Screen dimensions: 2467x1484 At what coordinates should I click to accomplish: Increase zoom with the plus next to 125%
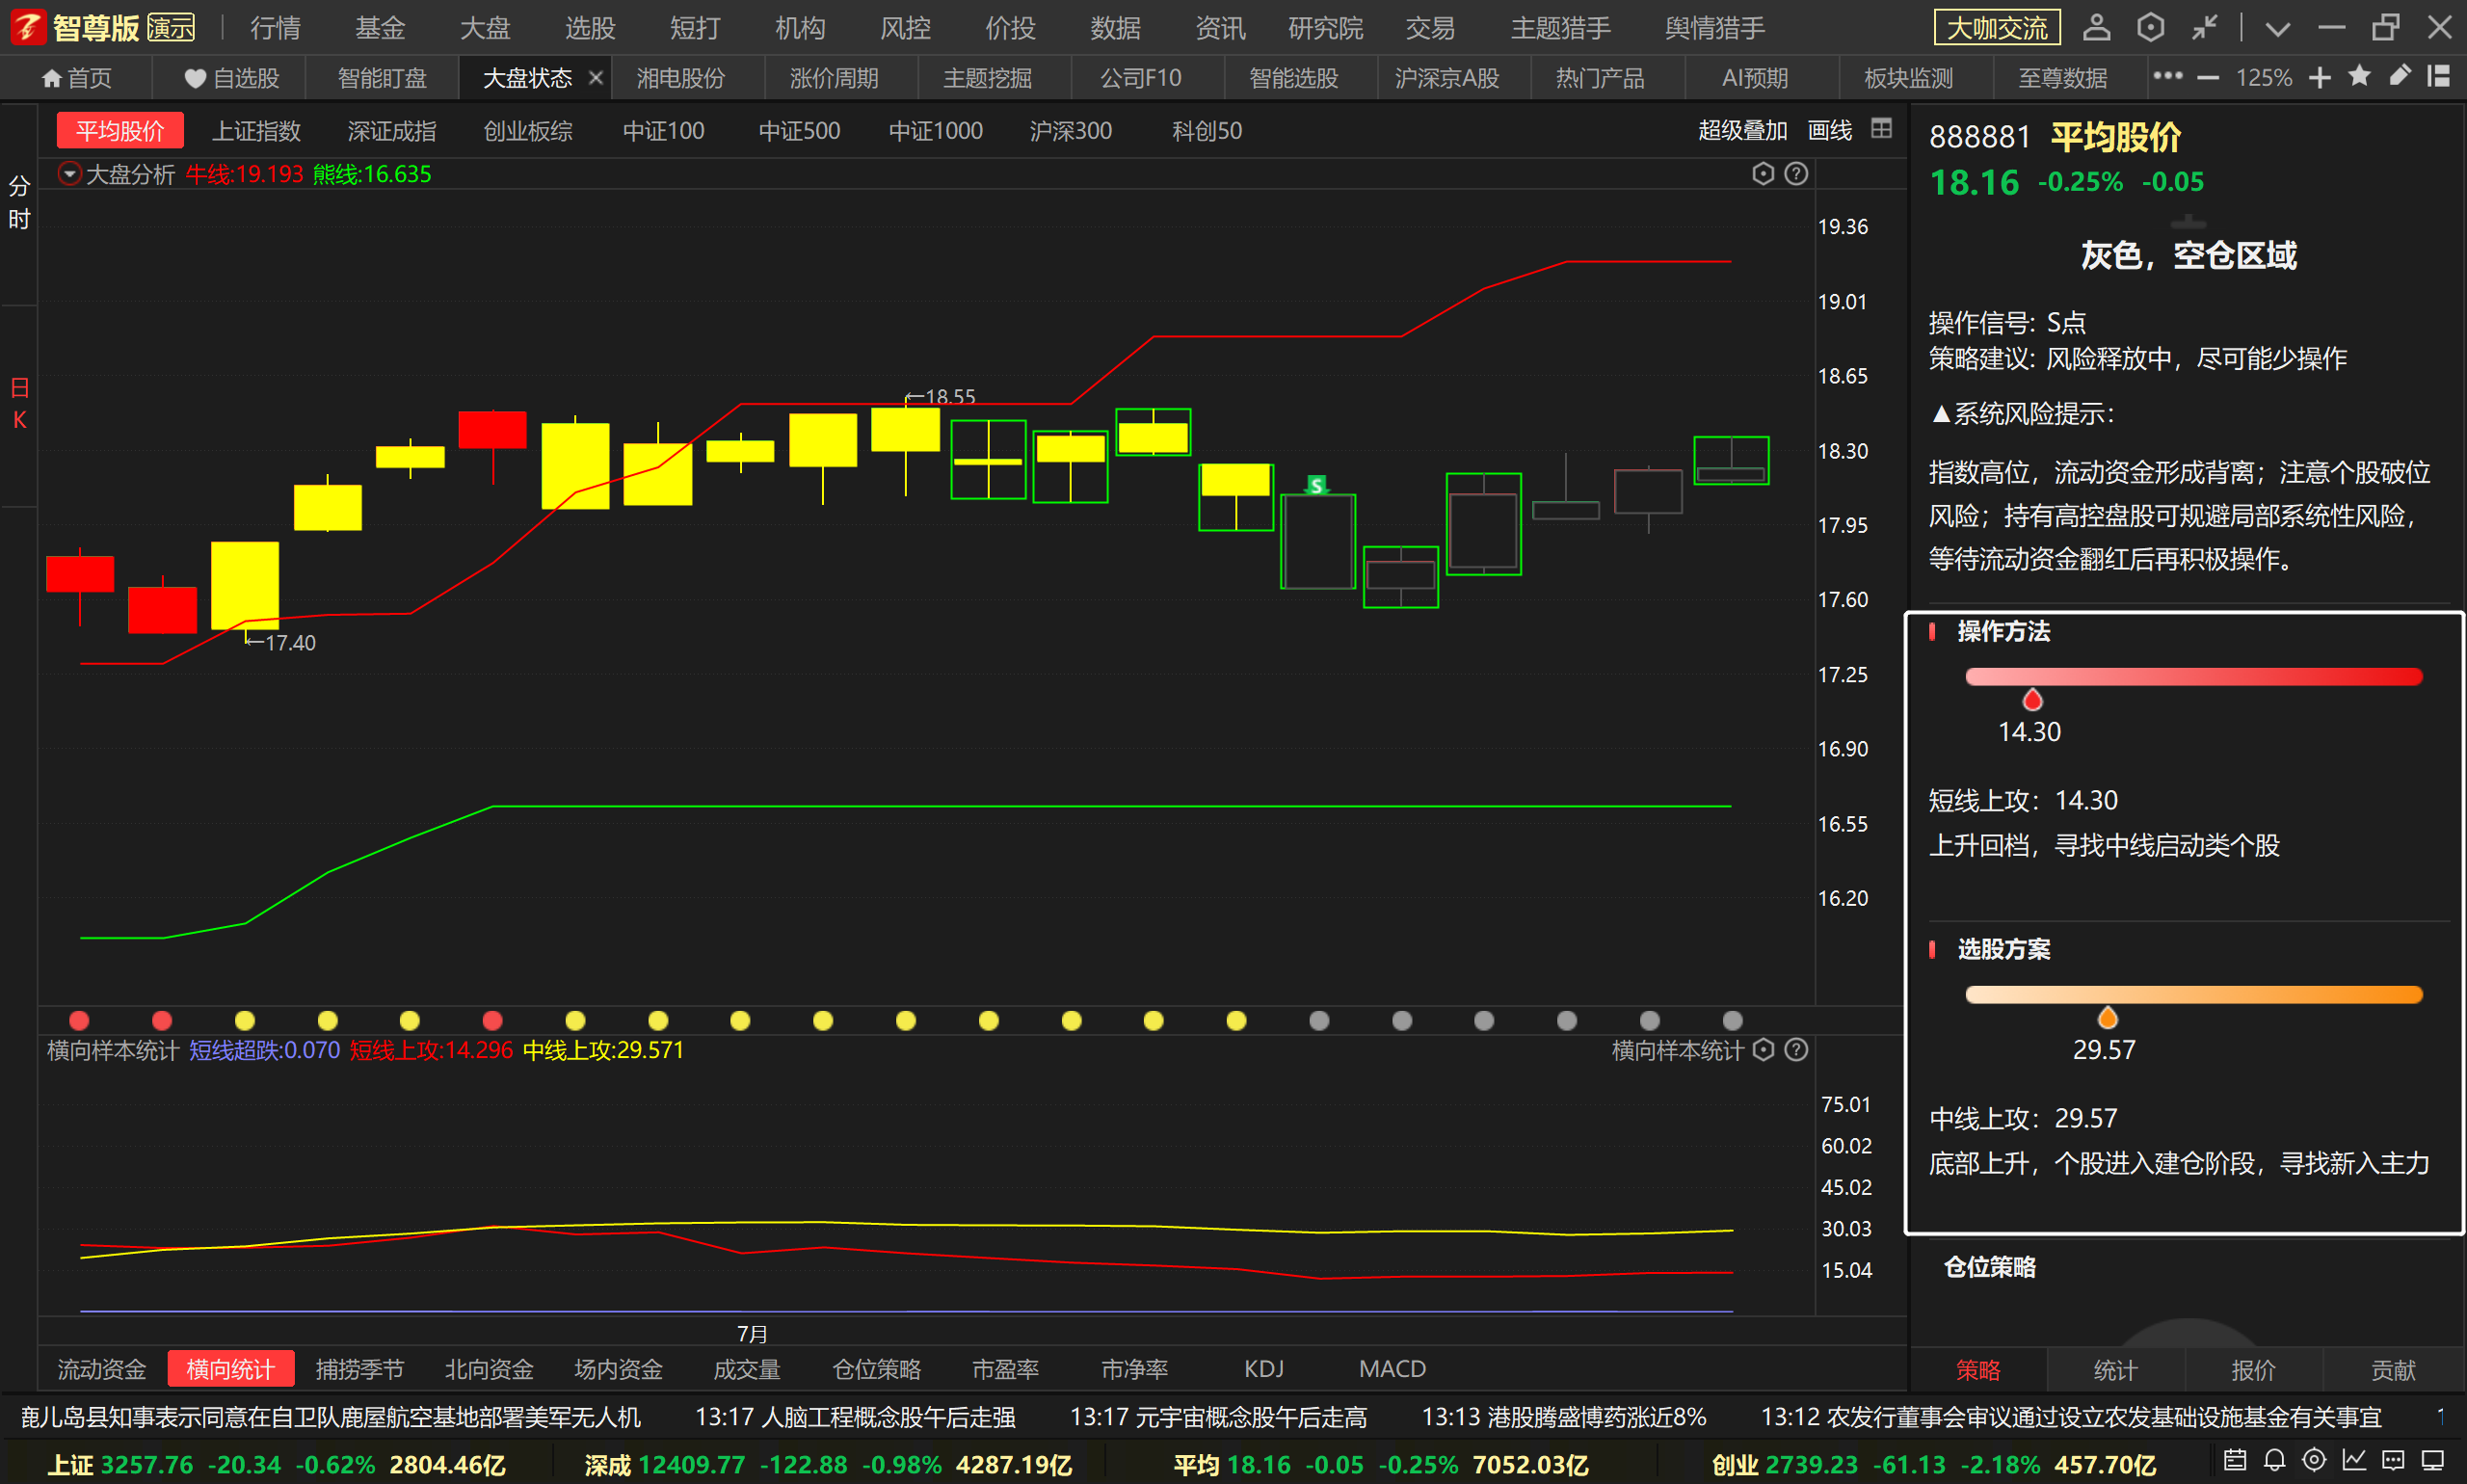pyautogui.click(x=2320, y=77)
